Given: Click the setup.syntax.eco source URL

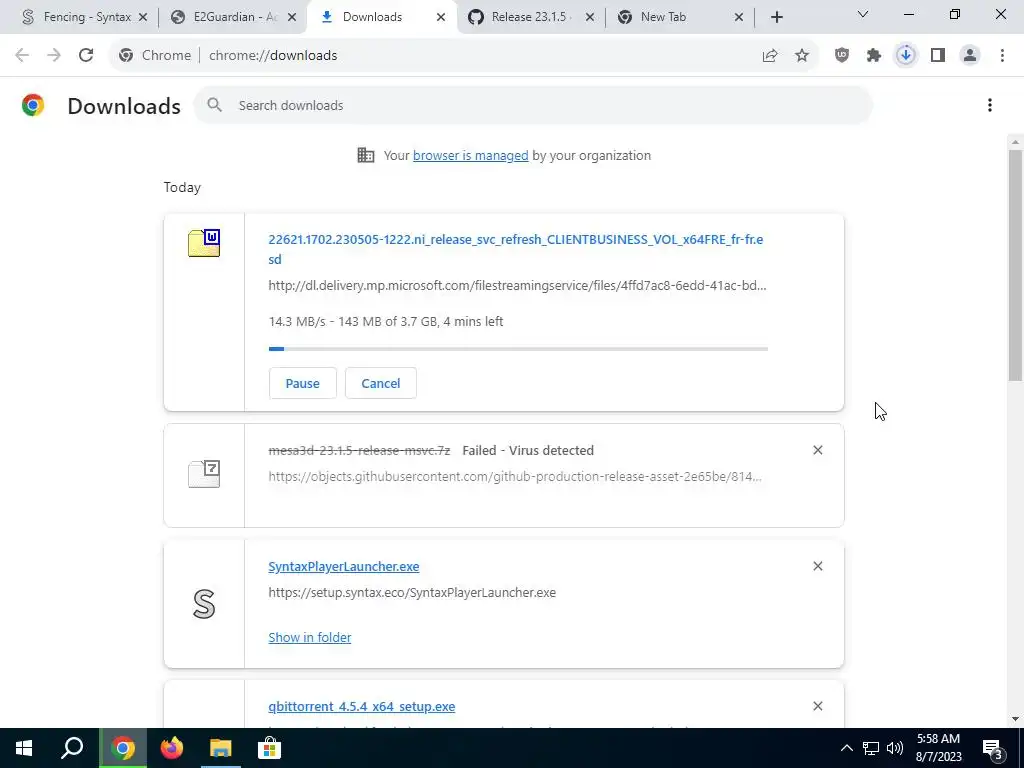Looking at the screenshot, I should (x=412, y=592).
